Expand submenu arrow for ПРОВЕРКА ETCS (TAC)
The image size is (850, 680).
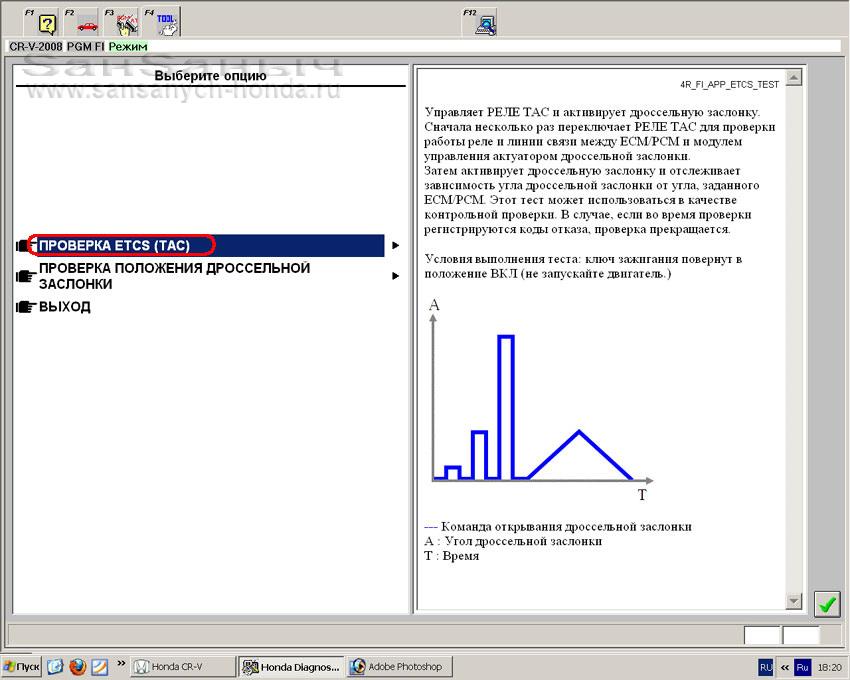tap(396, 246)
